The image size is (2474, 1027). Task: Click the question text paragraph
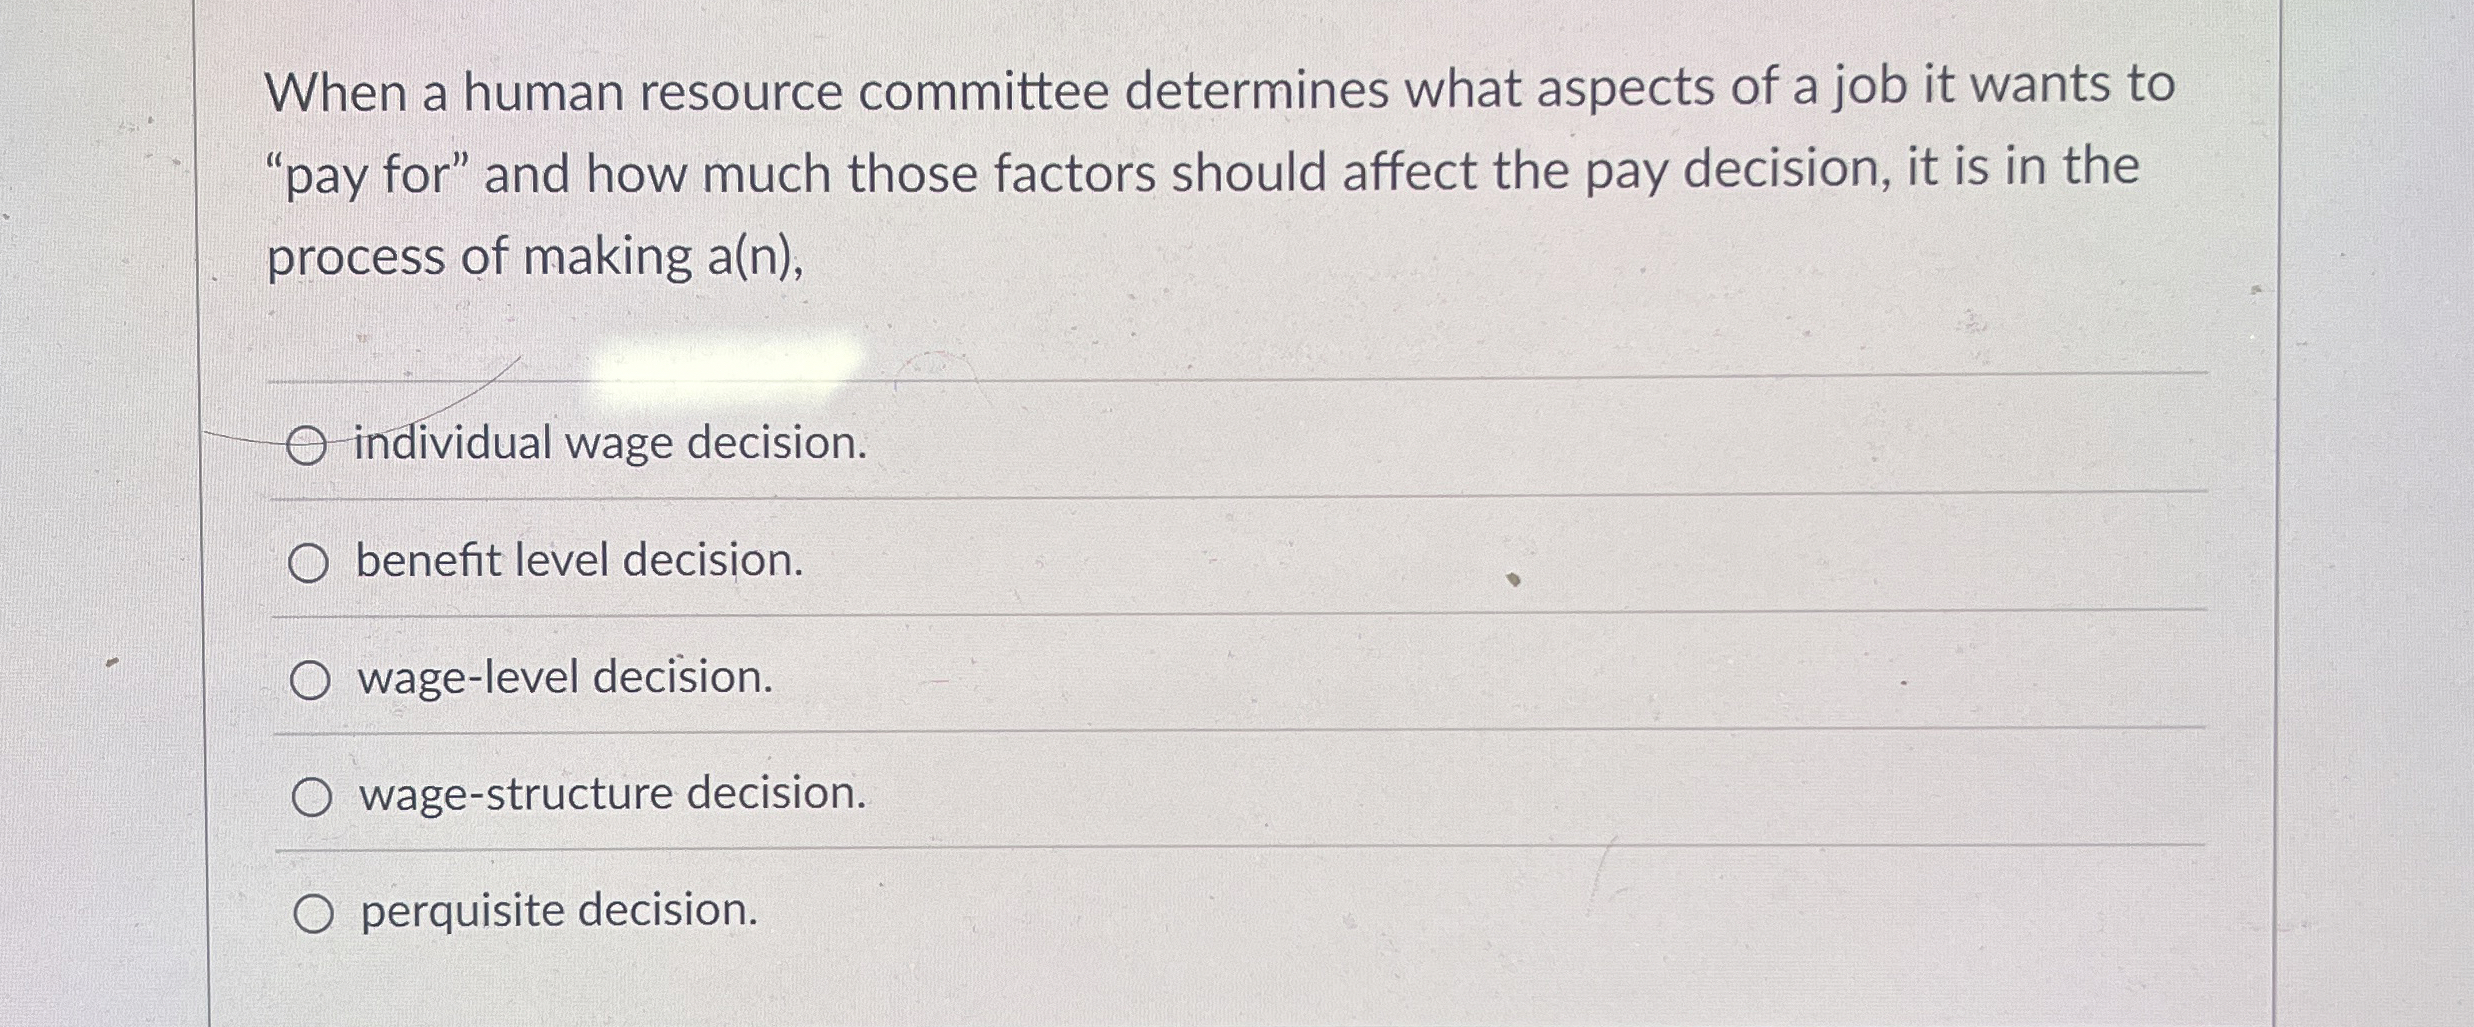click(1200, 170)
